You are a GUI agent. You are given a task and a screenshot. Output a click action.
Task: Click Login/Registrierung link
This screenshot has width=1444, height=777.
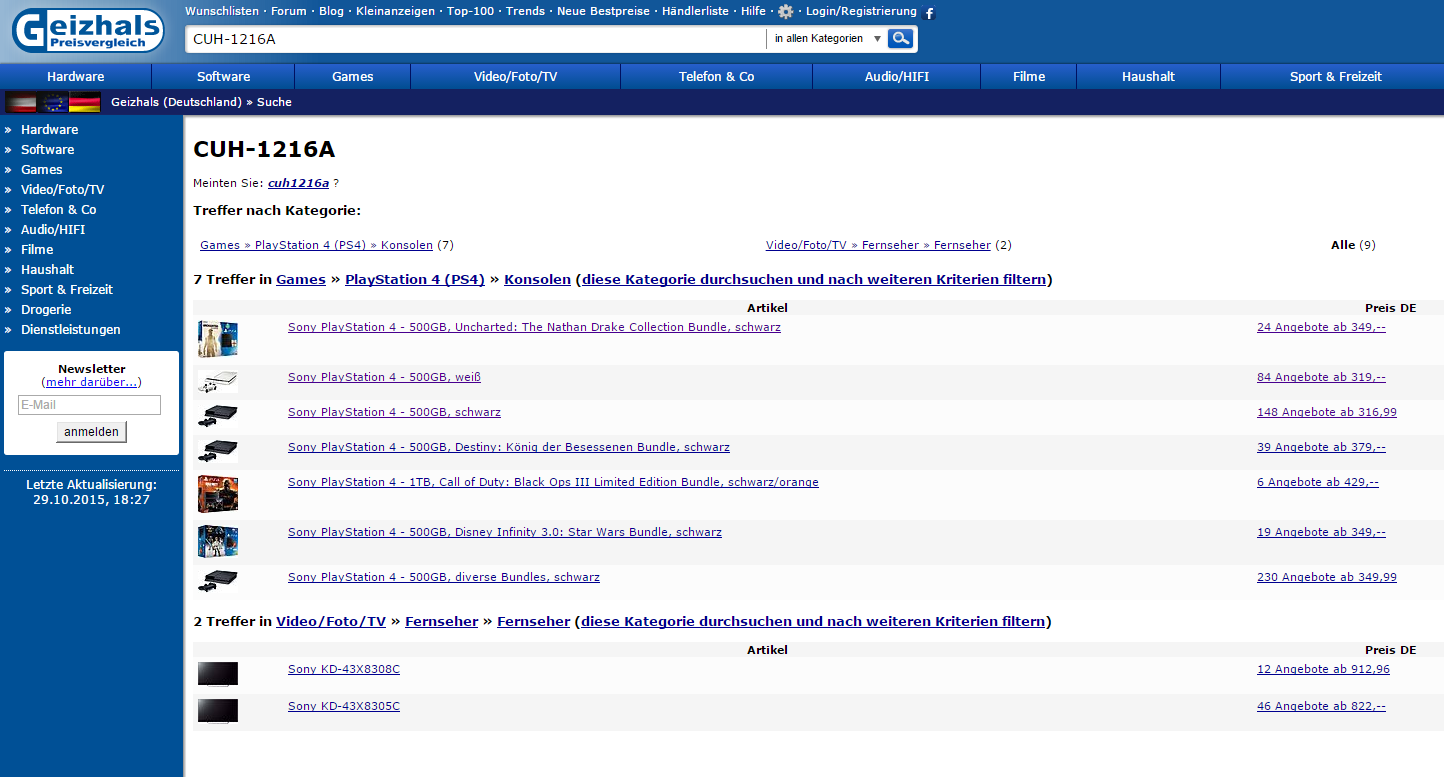click(861, 11)
